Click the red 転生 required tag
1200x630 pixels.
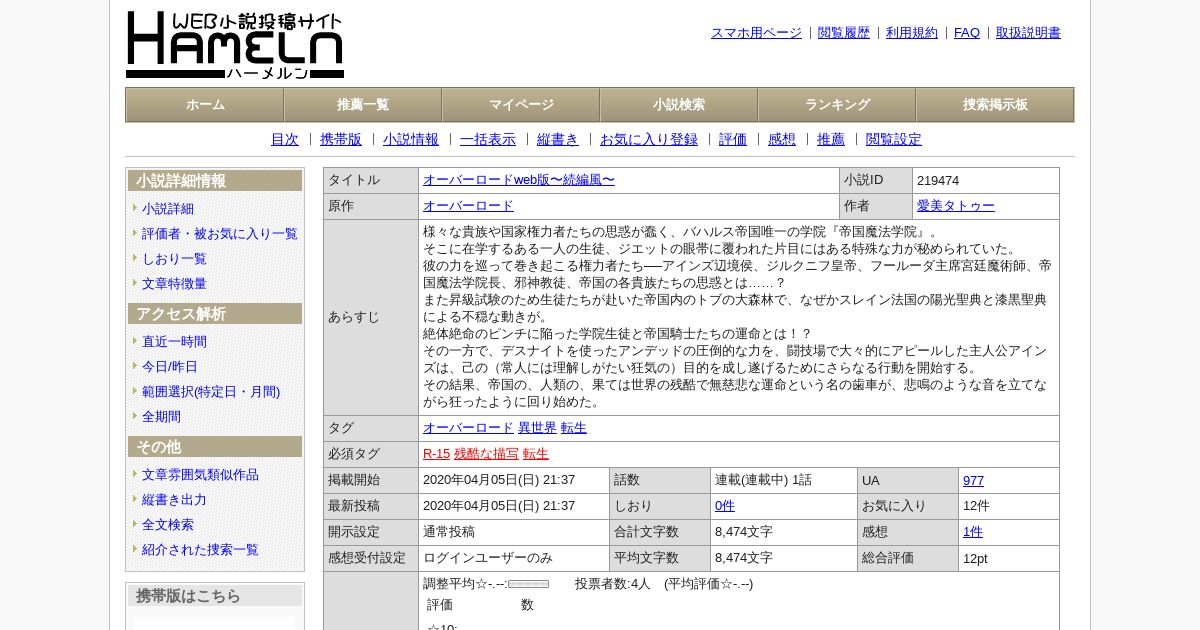(x=536, y=454)
